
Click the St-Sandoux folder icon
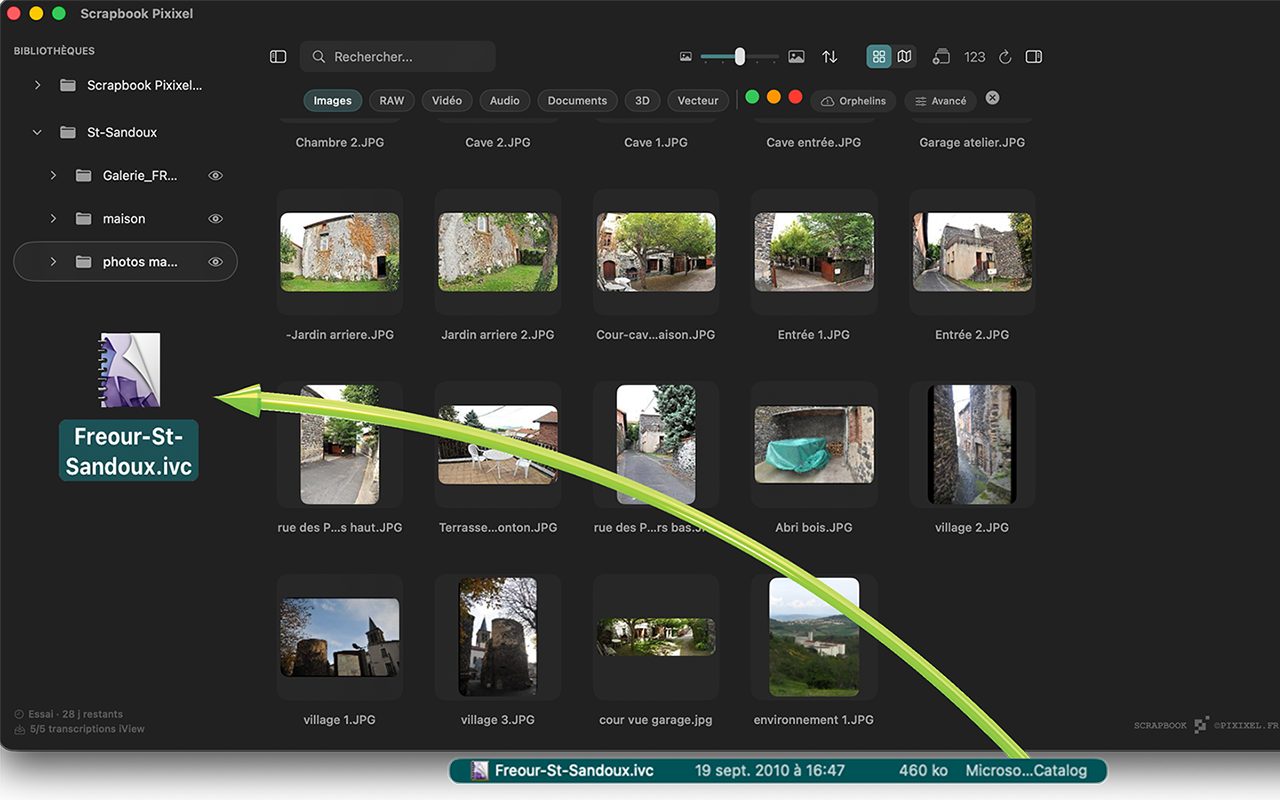(x=68, y=132)
